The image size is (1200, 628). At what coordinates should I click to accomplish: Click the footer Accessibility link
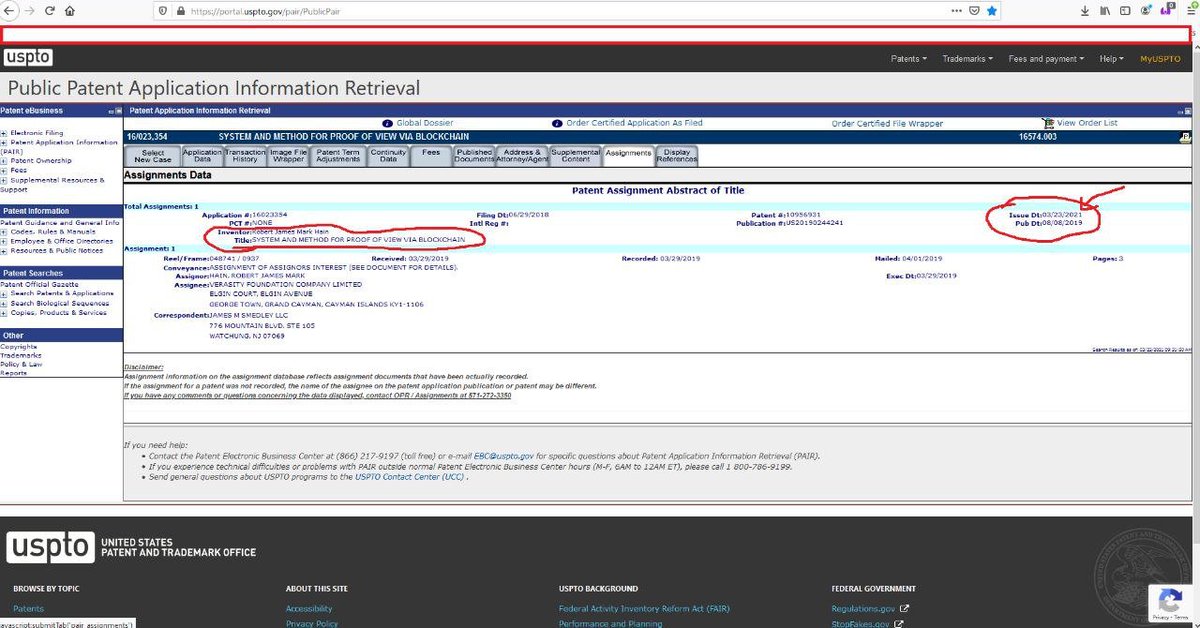[x=309, y=608]
